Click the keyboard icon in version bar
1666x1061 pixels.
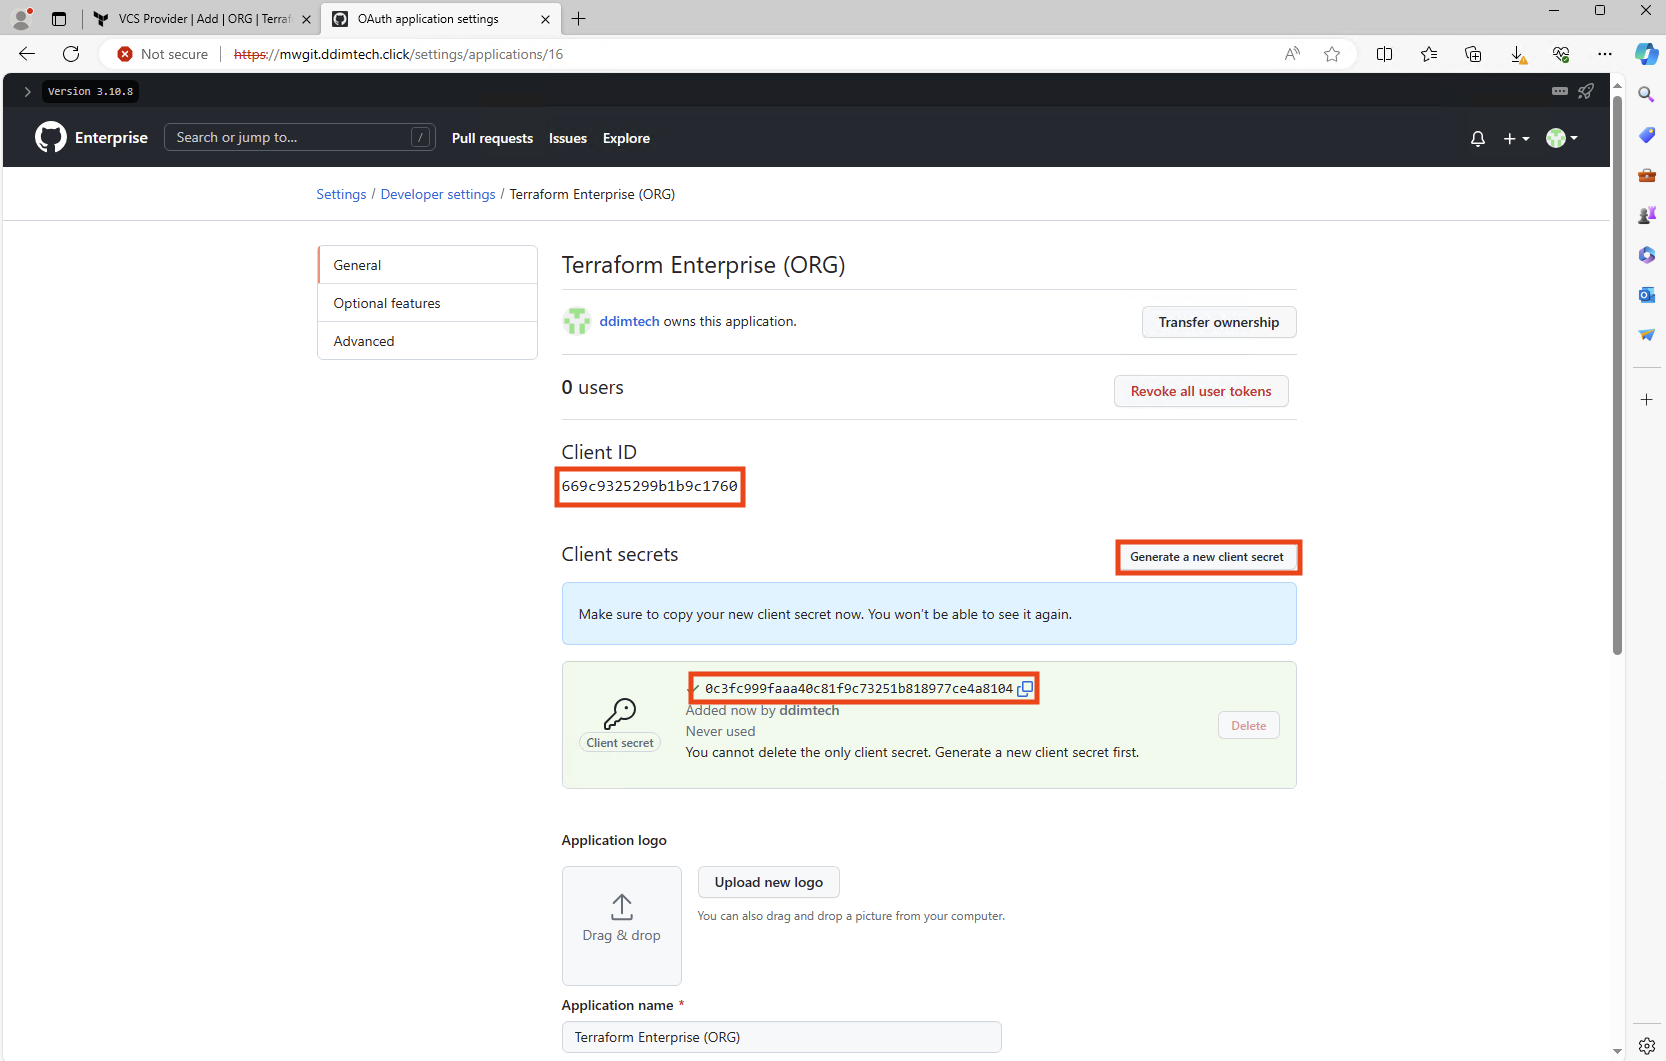click(x=1559, y=91)
